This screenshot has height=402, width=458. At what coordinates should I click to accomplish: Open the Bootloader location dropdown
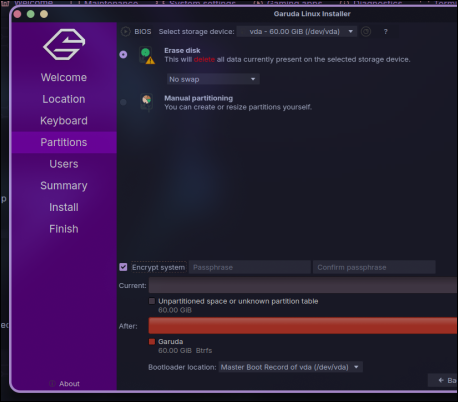290,367
